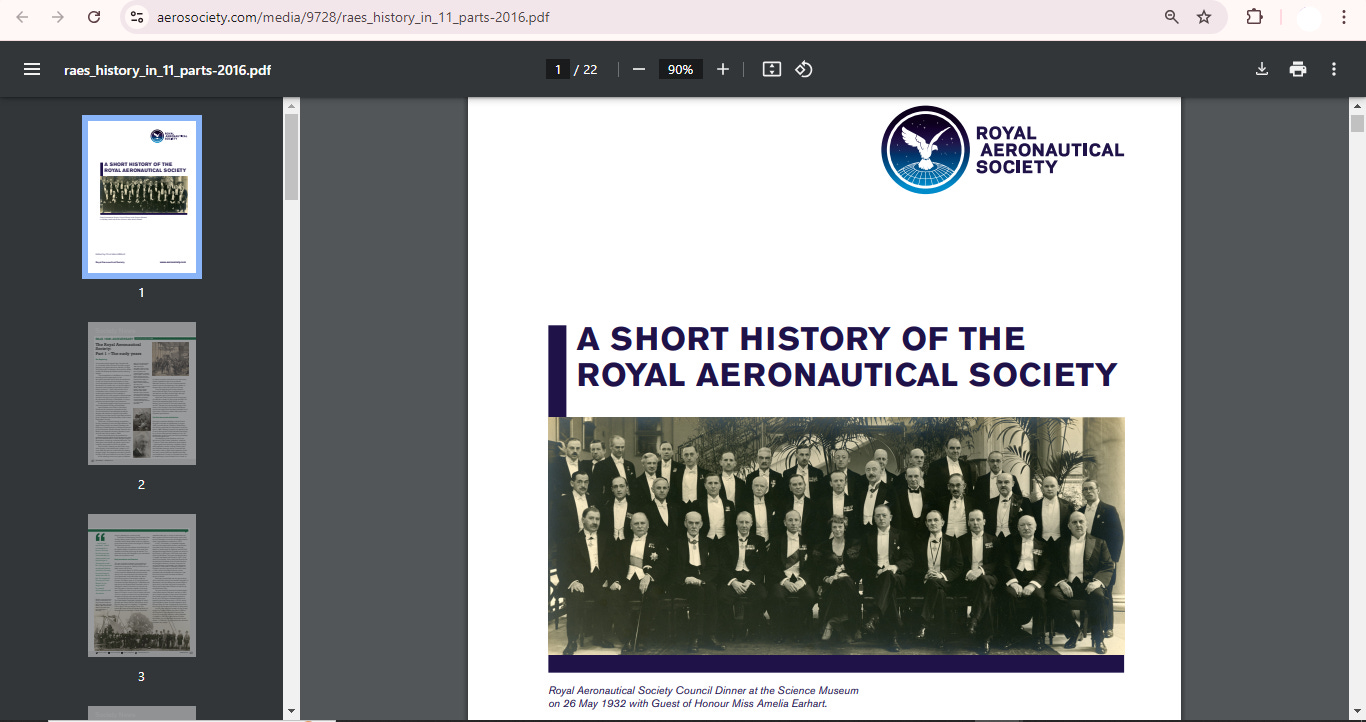Image resolution: width=1366 pixels, height=722 pixels.
Task: Click the 90% zoom level field
Action: (681, 69)
